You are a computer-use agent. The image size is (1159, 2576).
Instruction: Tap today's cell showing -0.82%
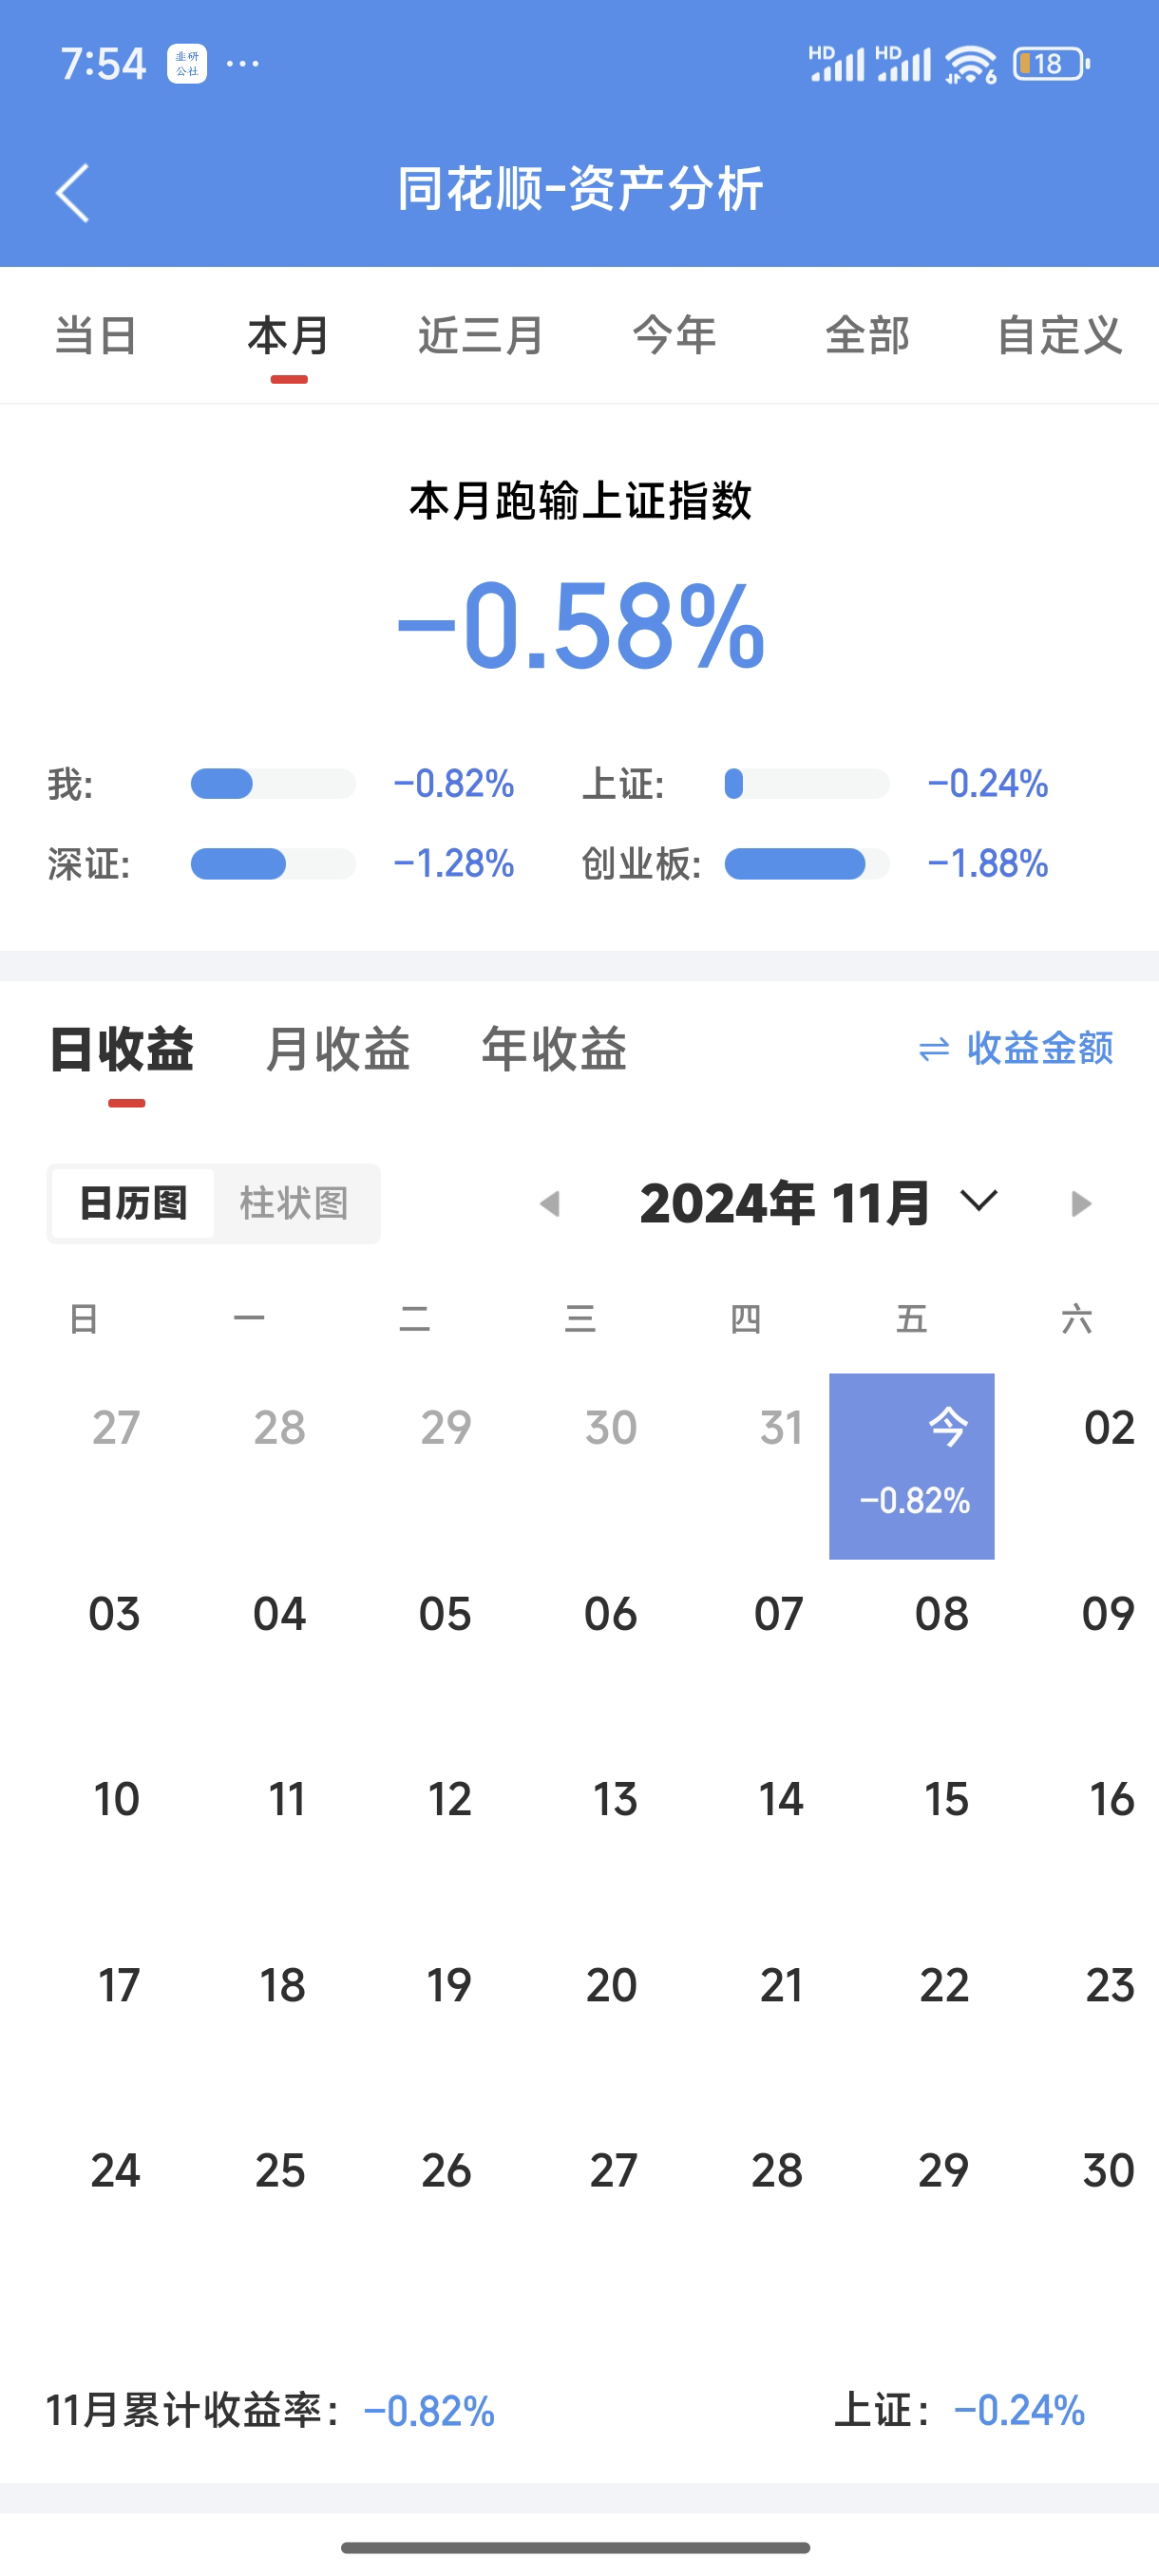tap(912, 1466)
